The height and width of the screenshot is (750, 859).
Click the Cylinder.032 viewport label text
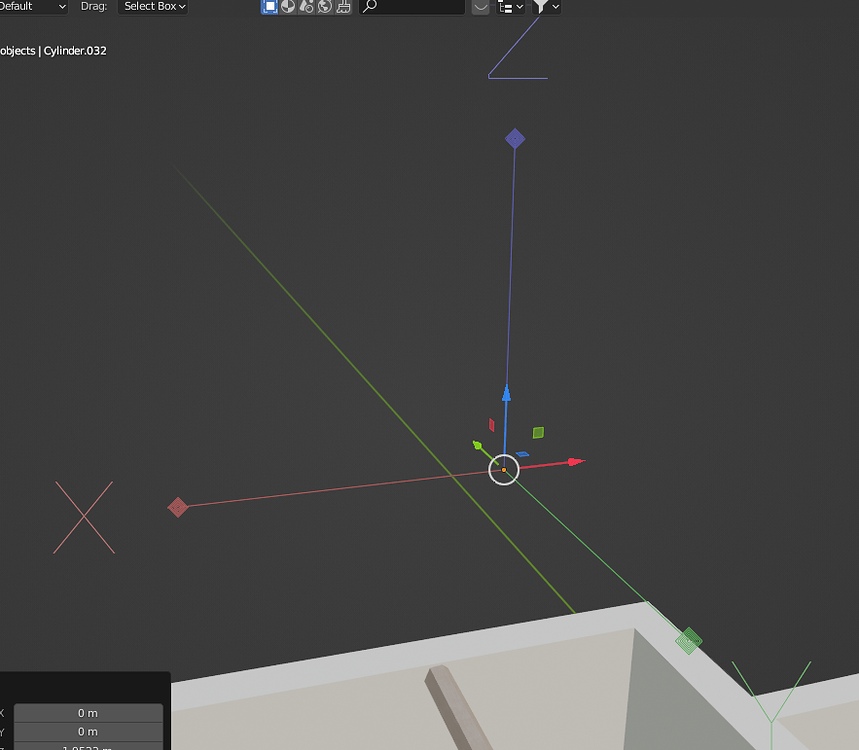pos(75,51)
